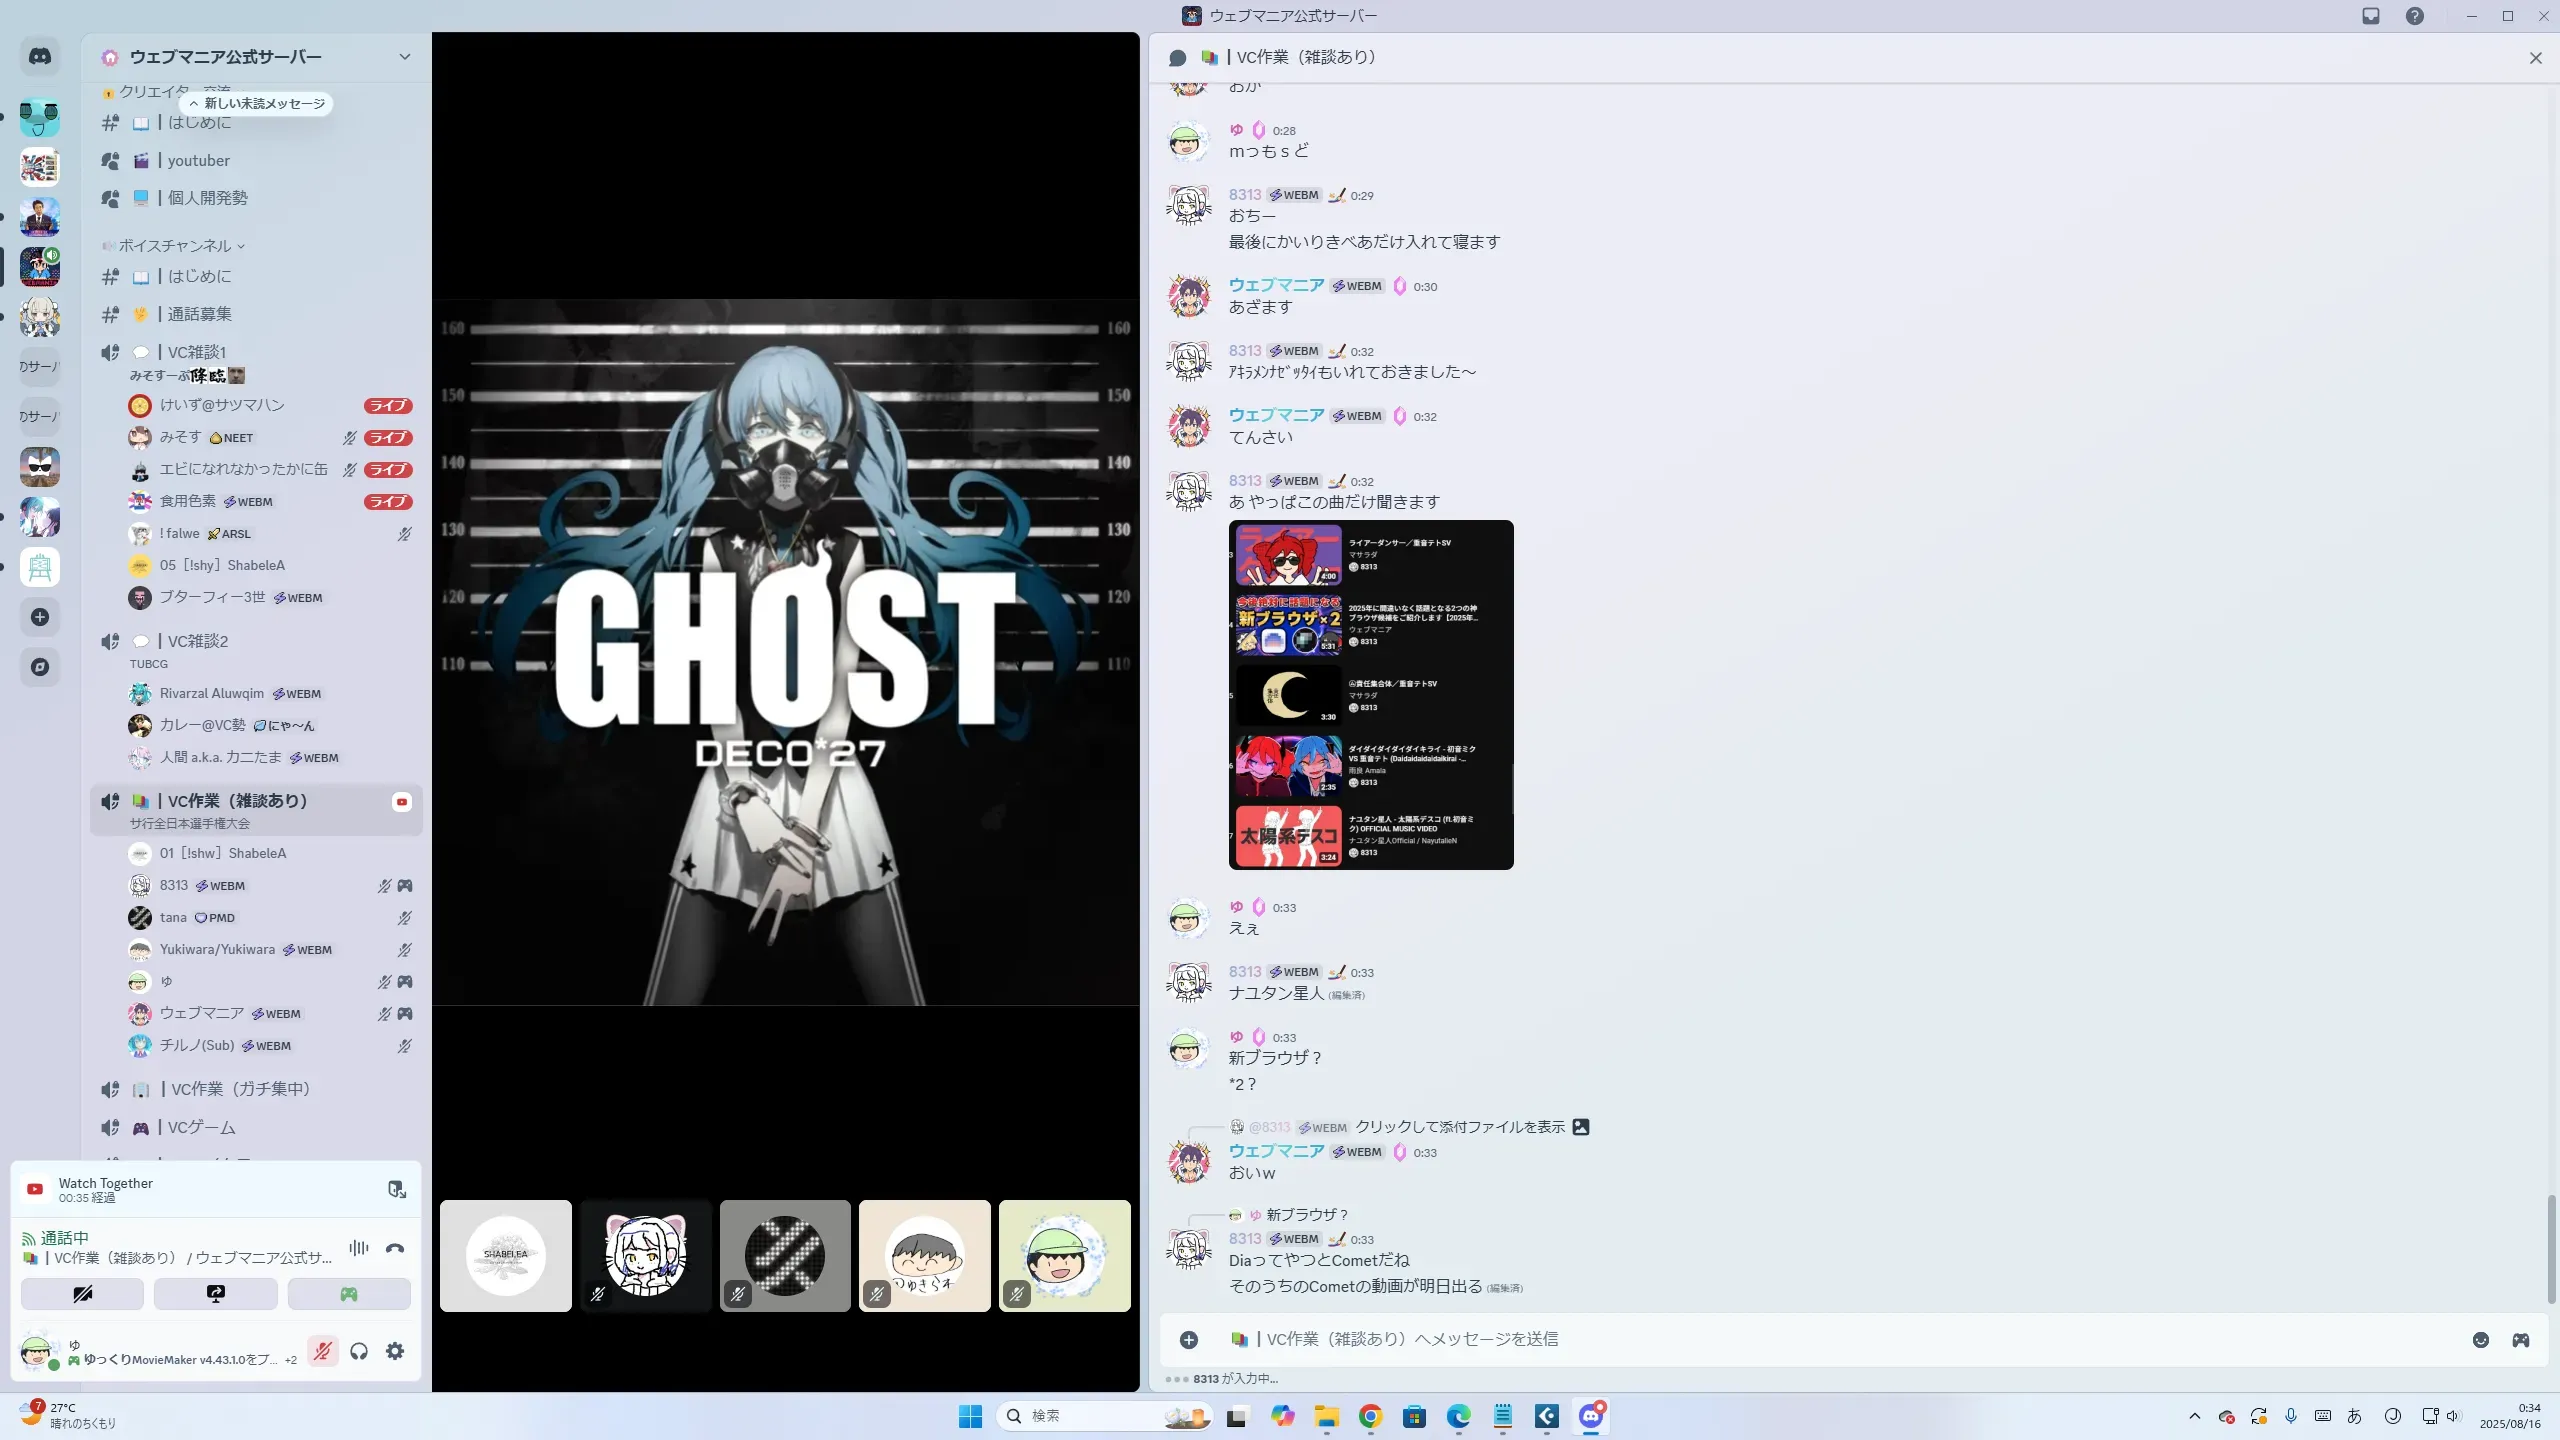Click the chat panel vertical scrollbar

(x=2551, y=1248)
